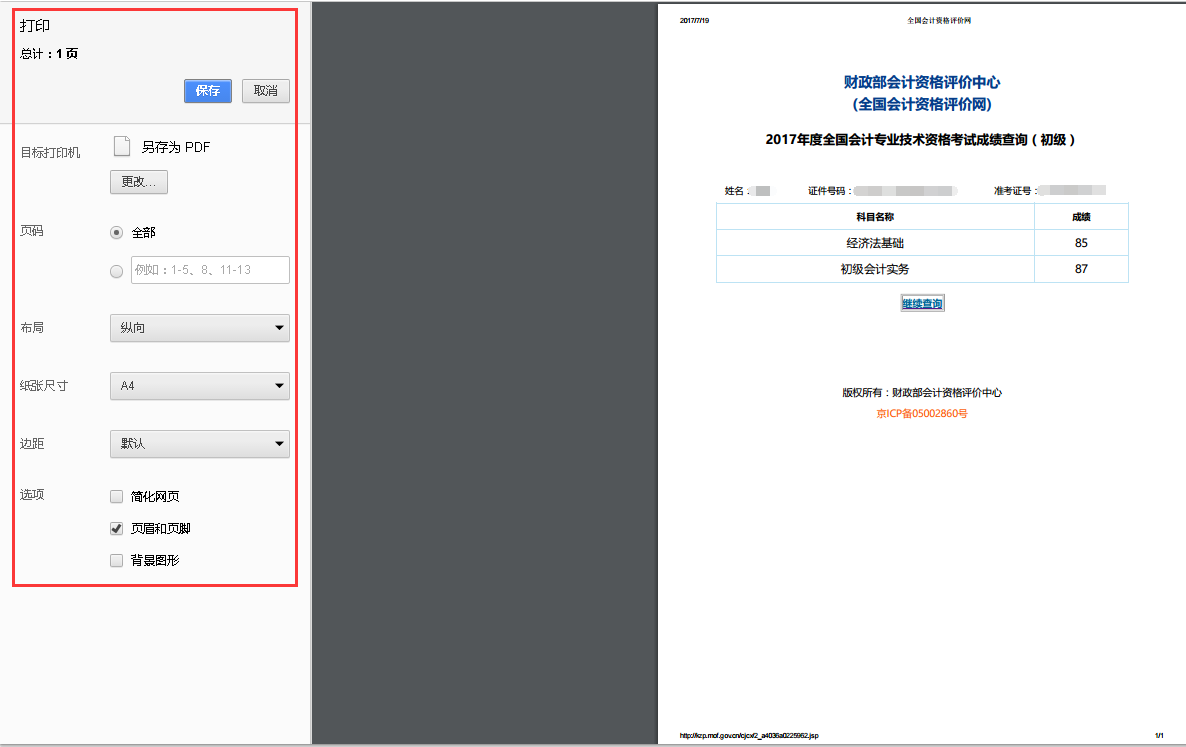Open the 边距 margins dropdown showing 默认
Screen dimensions: 1186x747
[199, 443]
